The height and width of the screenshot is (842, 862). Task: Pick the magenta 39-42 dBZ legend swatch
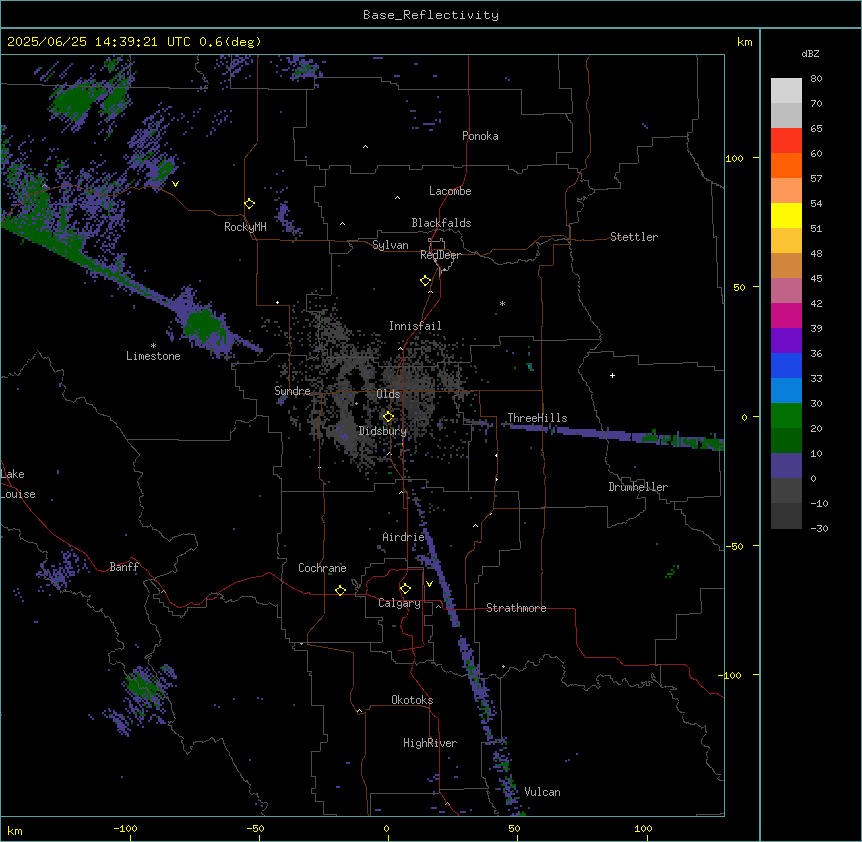coord(786,315)
